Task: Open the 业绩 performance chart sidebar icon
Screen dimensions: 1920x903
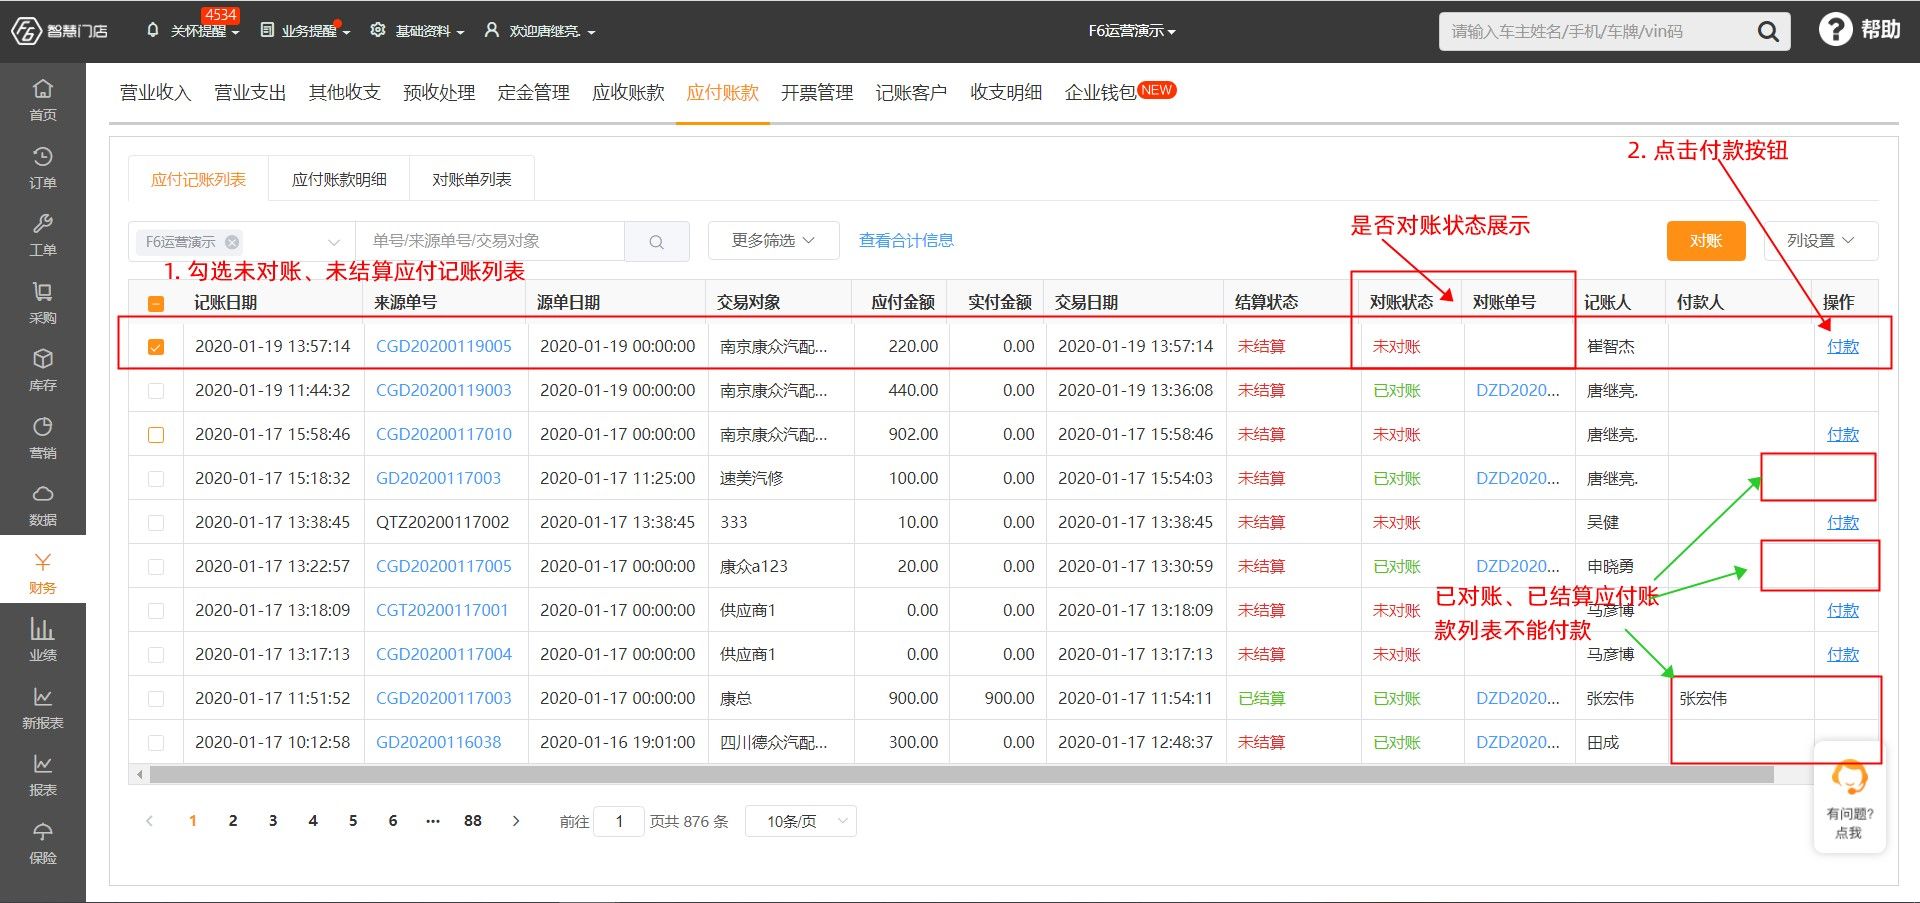Action: pos(43,638)
